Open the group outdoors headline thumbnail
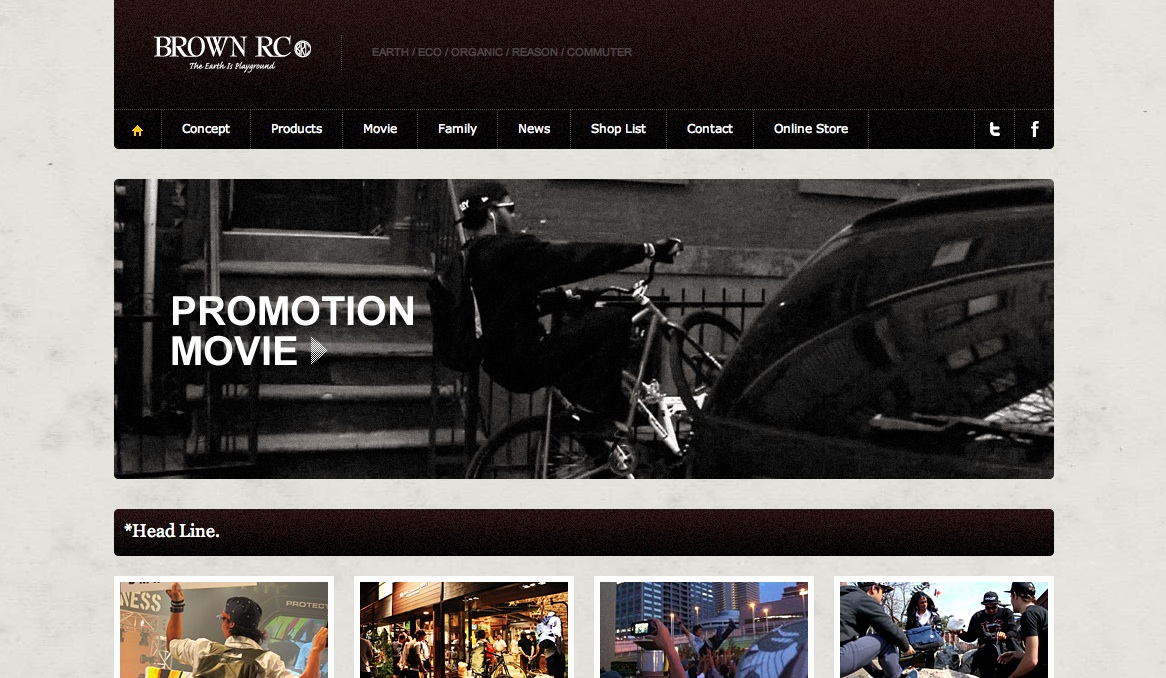The image size is (1166, 678). point(944,630)
